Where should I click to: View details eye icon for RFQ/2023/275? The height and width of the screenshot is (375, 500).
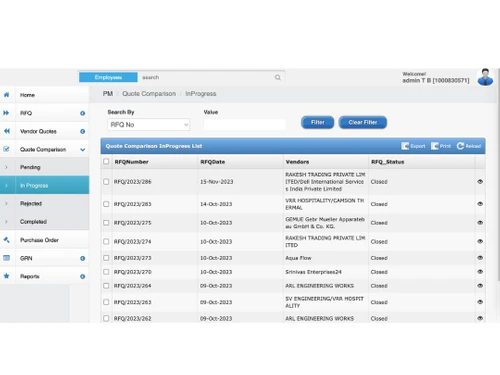point(480,222)
